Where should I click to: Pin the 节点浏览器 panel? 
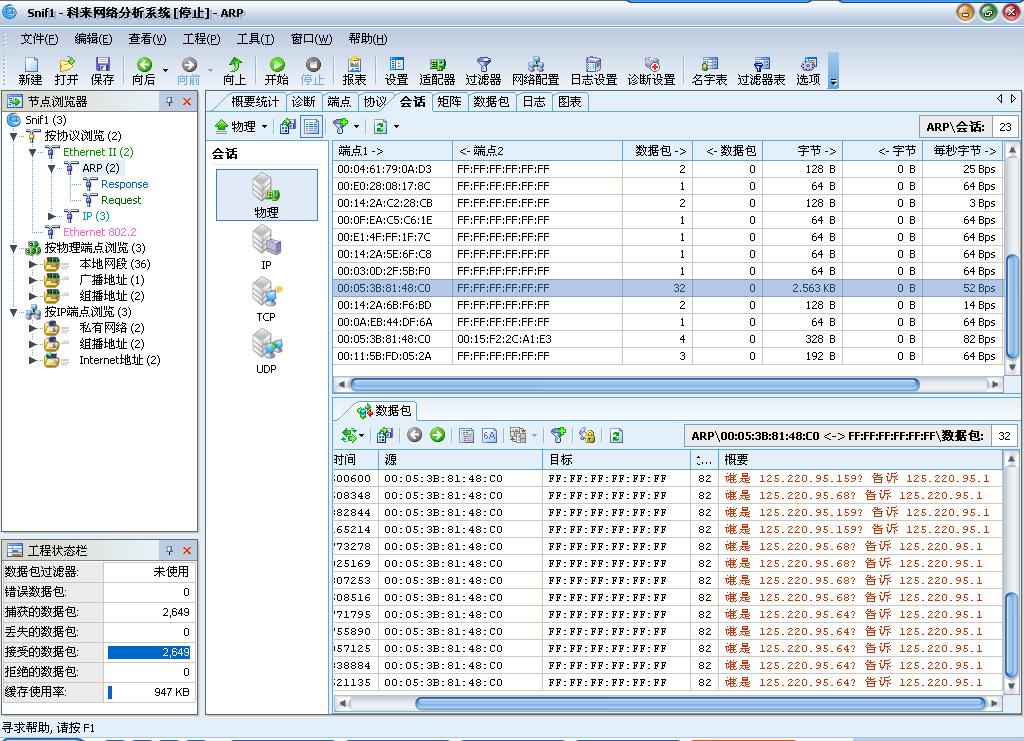[x=169, y=102]
